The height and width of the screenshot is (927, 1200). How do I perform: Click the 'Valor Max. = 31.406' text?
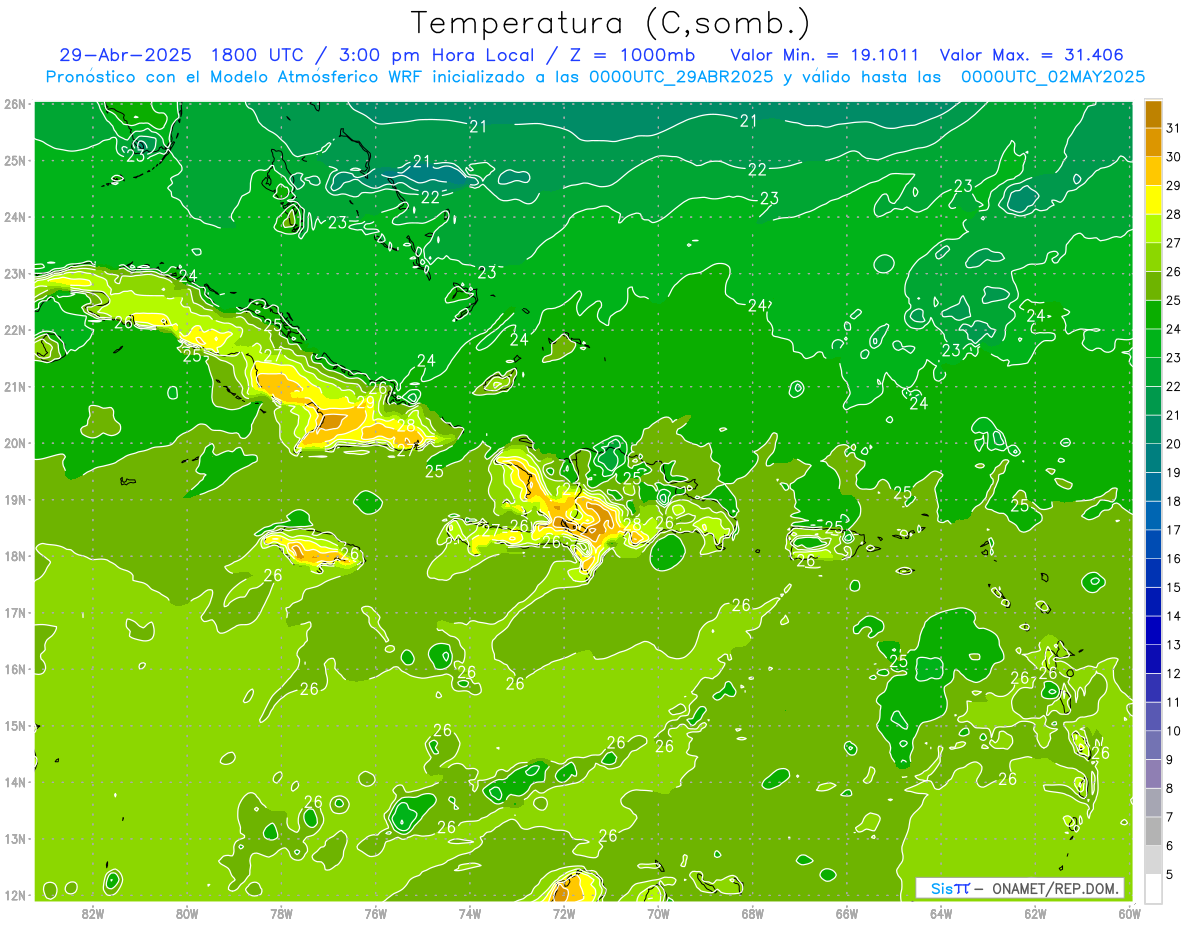click(1032, 55)
